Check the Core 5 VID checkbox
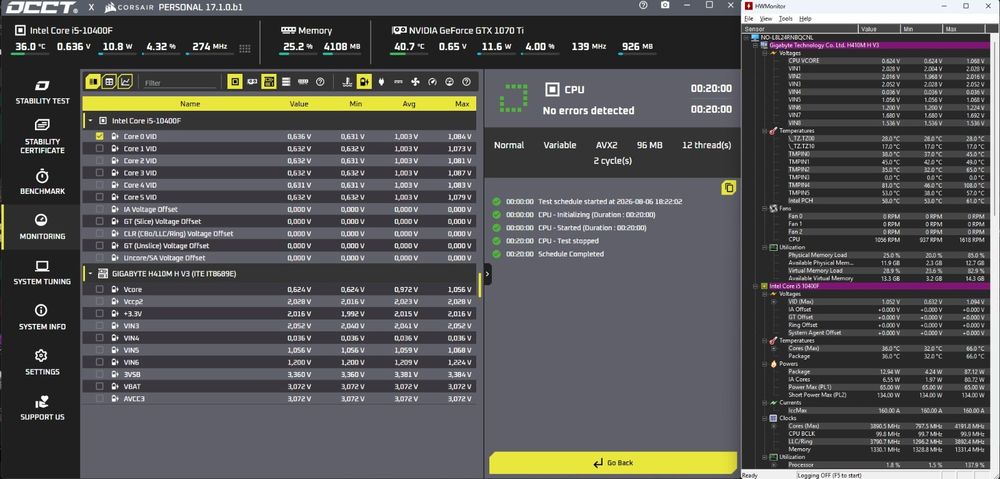The height and width of the screenshot is (479, 1000). tap(99, 197)
